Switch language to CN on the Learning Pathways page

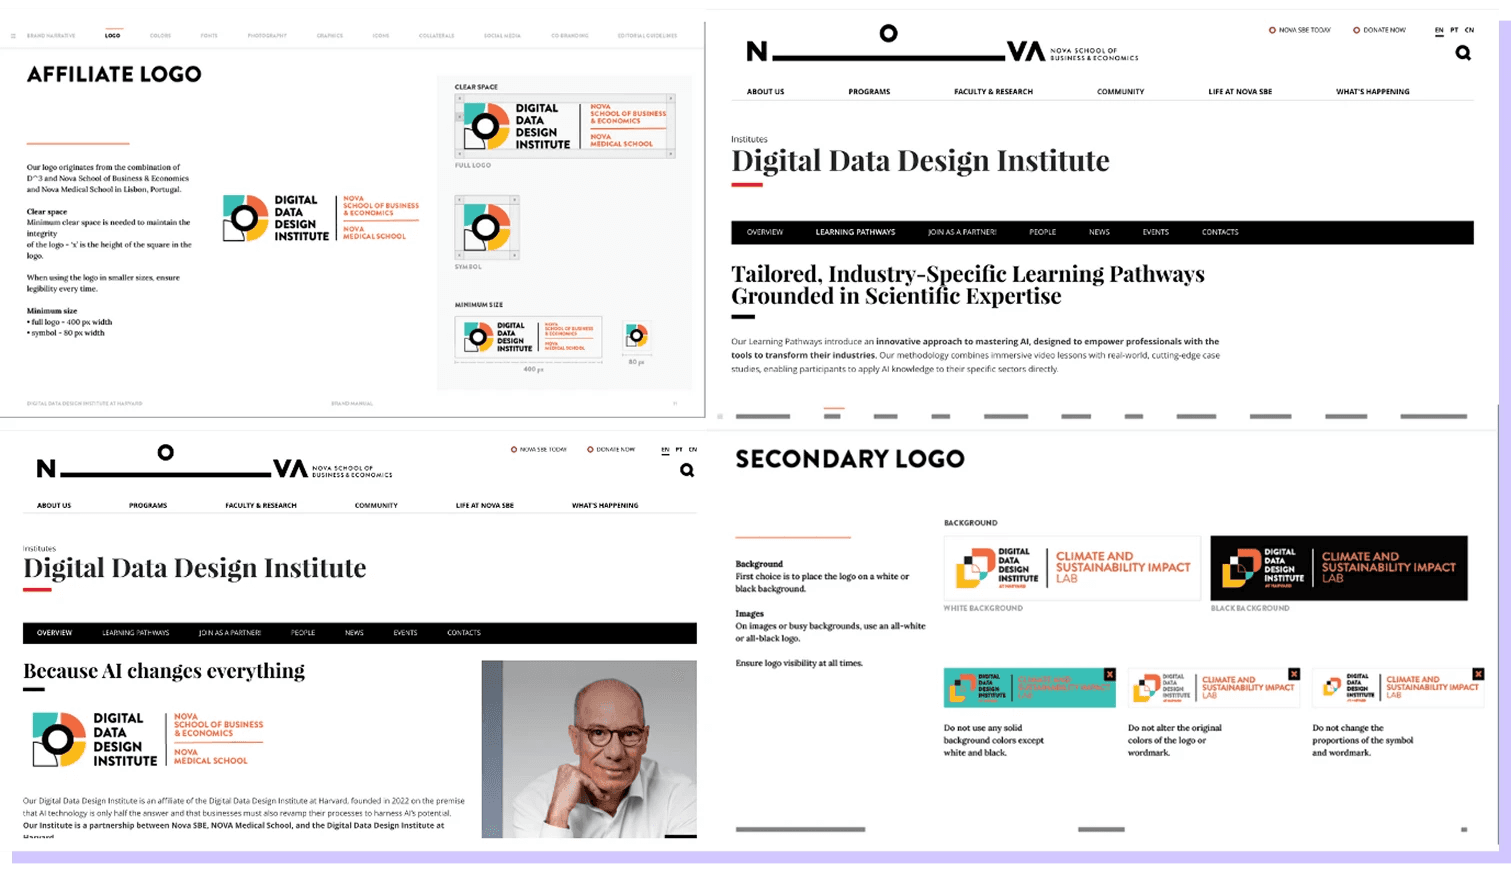click(x=1469, y=30)
